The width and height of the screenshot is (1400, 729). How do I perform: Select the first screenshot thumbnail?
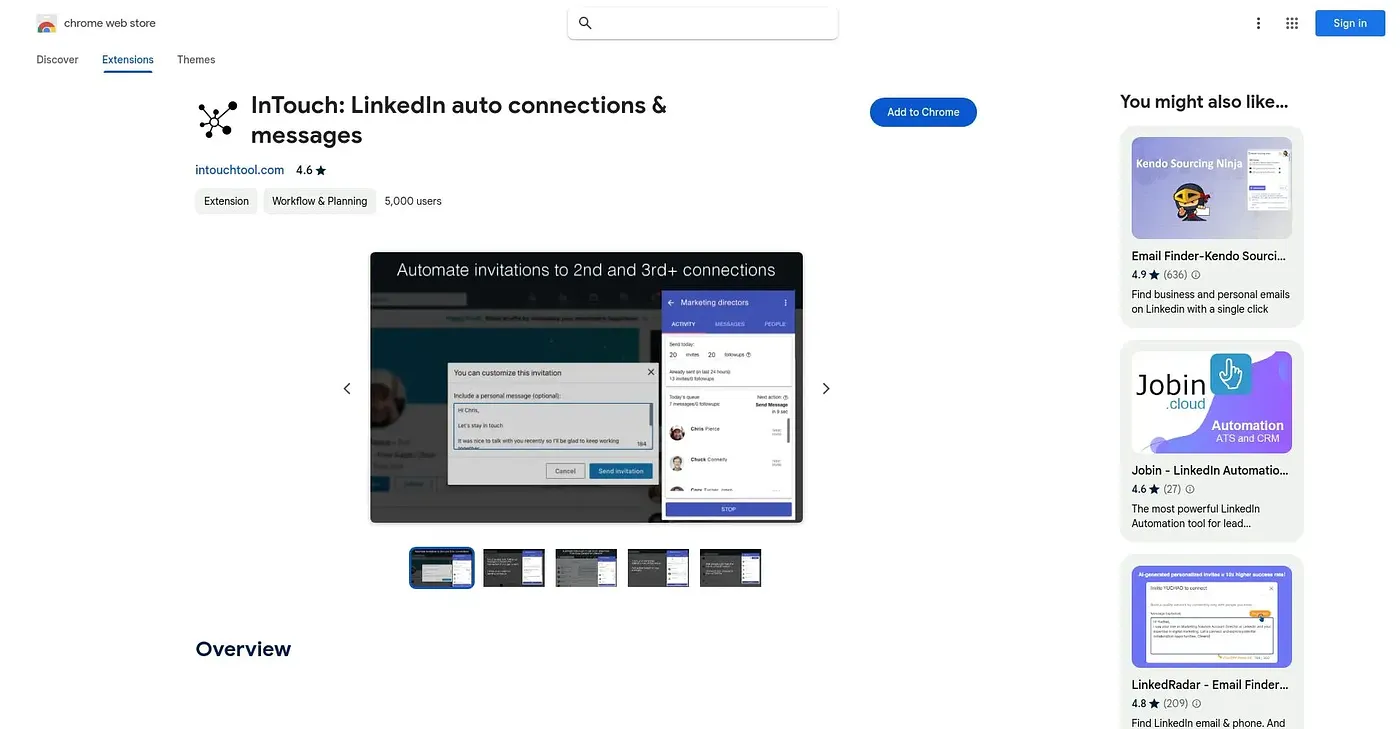click(x=442, y=568)
